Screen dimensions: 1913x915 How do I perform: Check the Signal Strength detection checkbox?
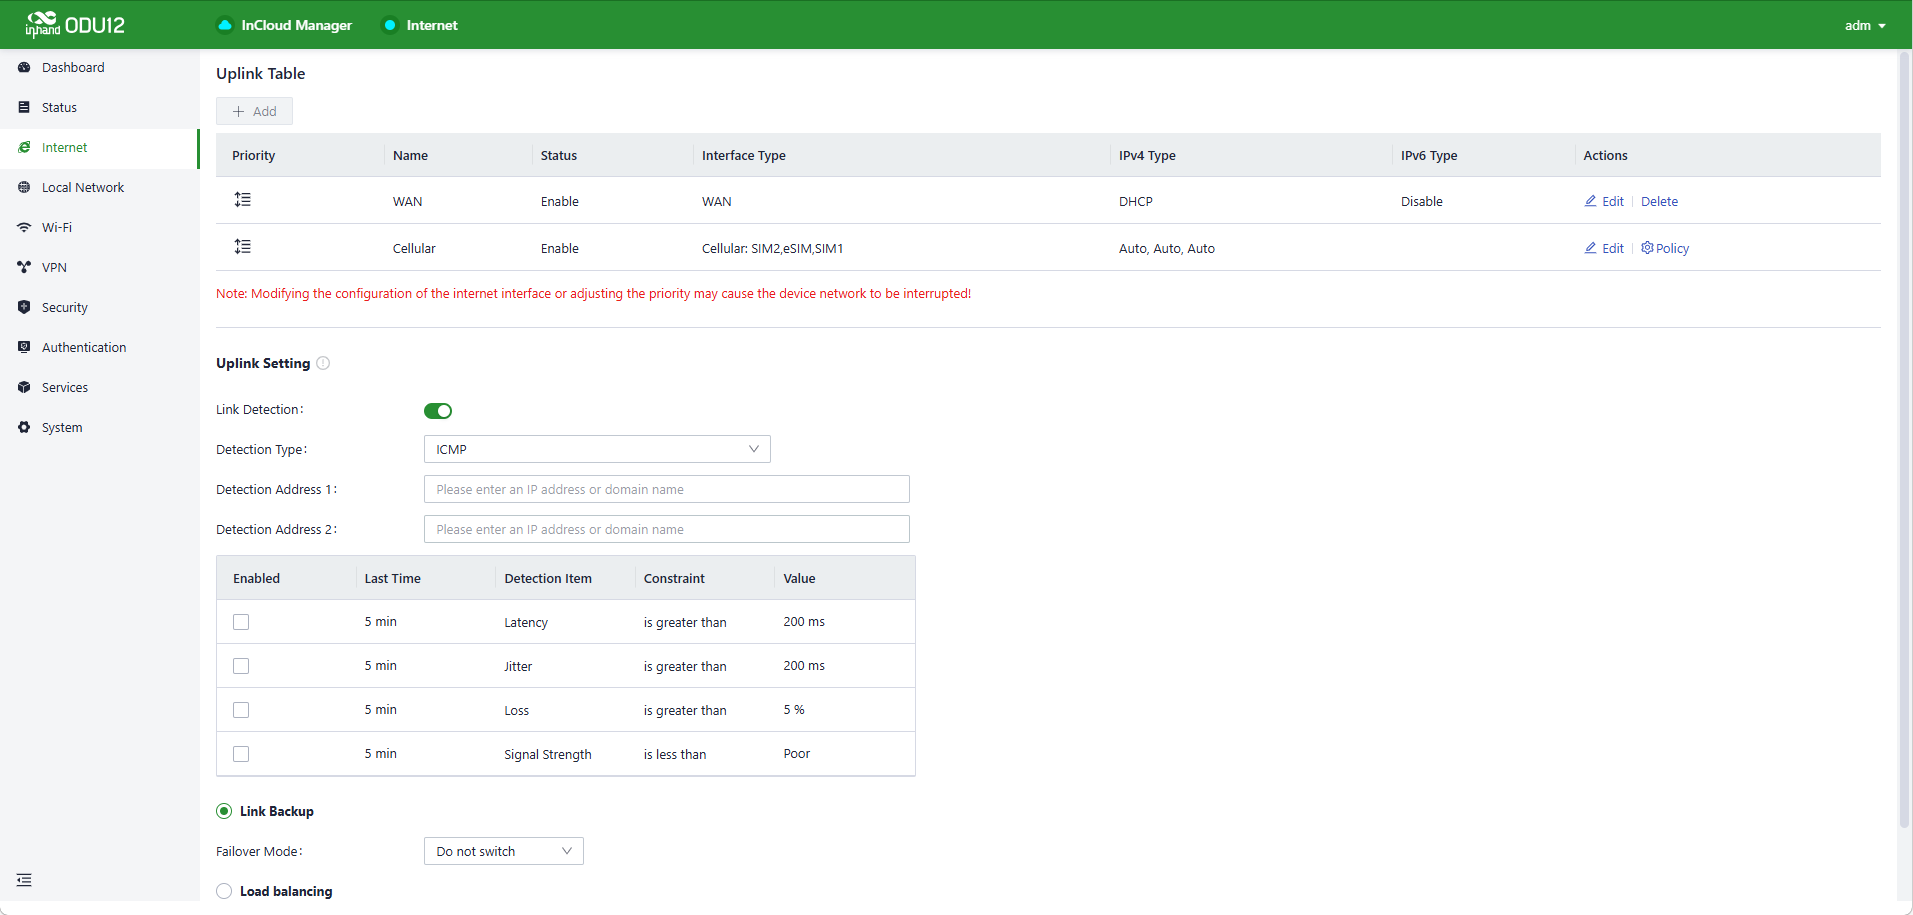(x=241, y=754)
